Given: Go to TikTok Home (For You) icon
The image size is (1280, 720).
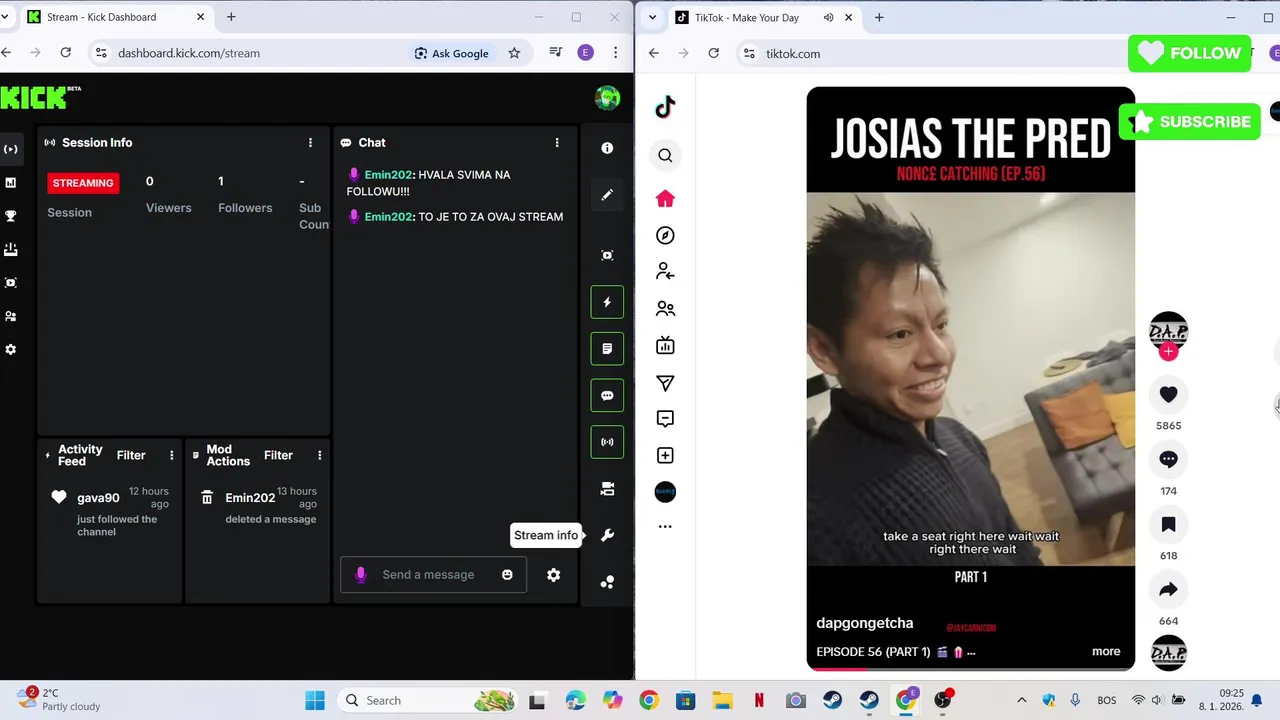Looking at the screenshot, I should [665, 198].
